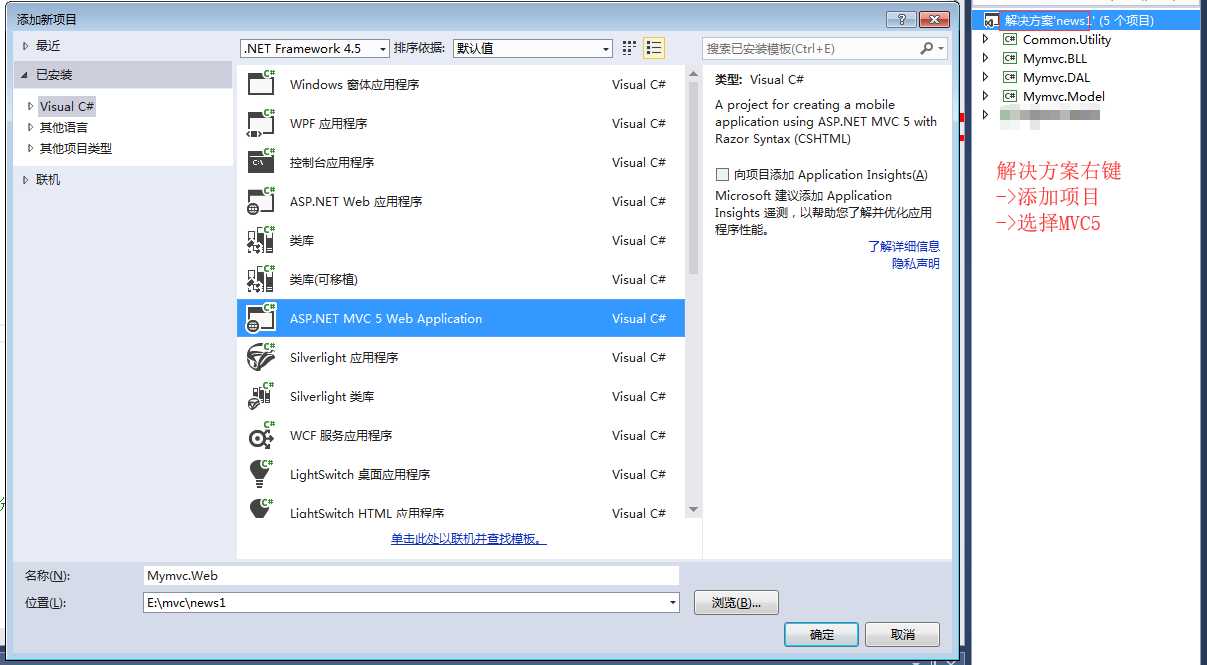Viewport: 1207px width, 665px height.
Task: Expand Mymvc.Model project in Solution Explorer
Action: click(986, 97)
